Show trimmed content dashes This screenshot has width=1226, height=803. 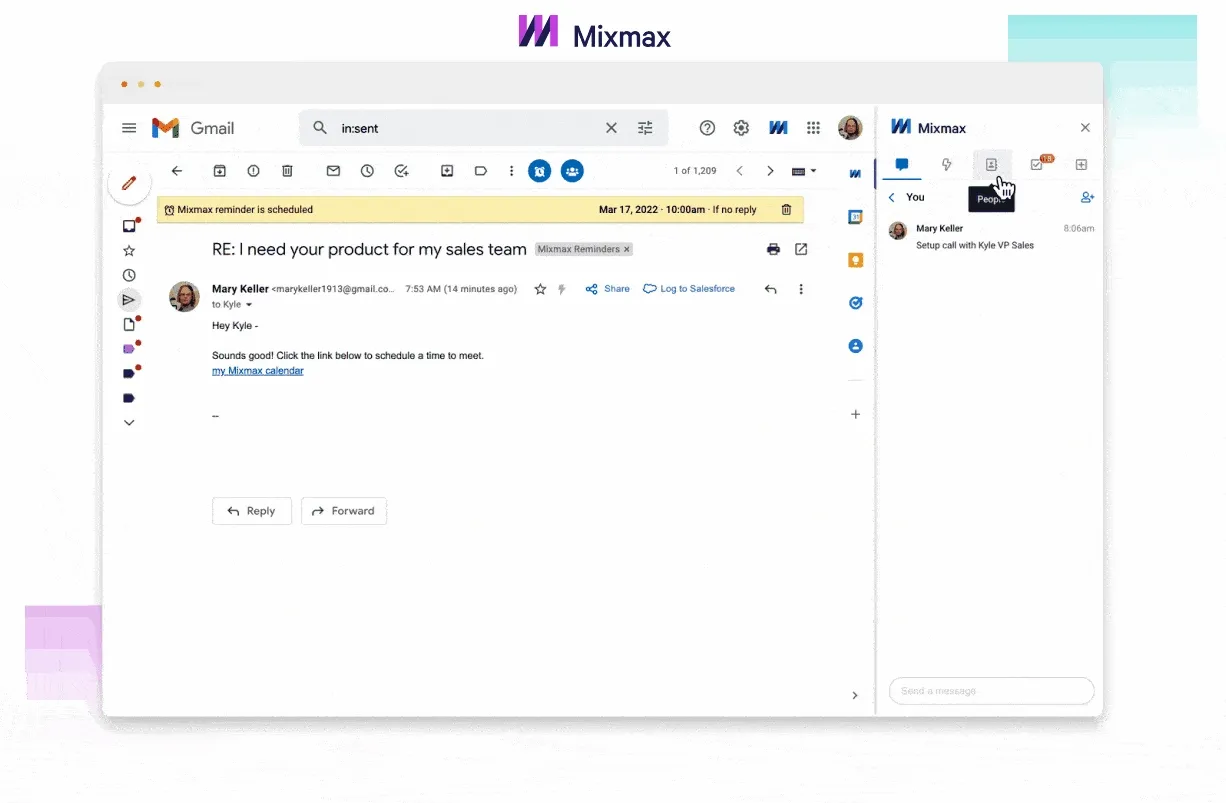point(215,415)
